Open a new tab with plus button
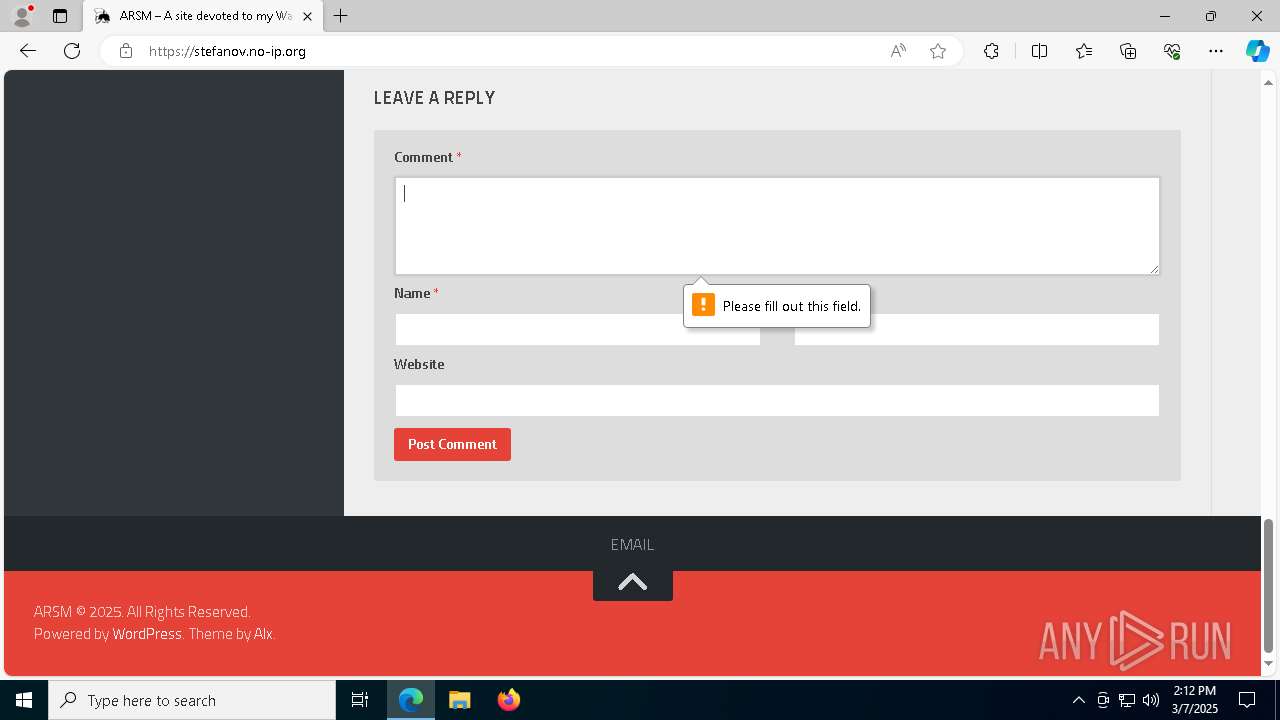This screenshot has width=1280, height=720. click(x=341, y=16)
